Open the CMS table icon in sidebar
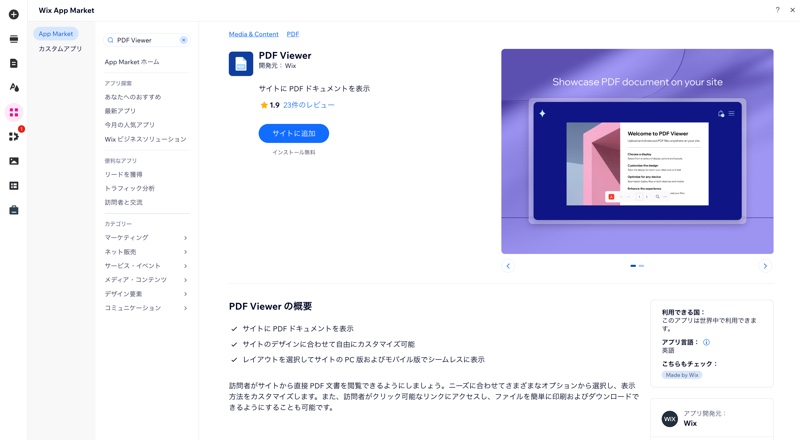This screenshot has height=440, width=800. click(x=14, y=186)
